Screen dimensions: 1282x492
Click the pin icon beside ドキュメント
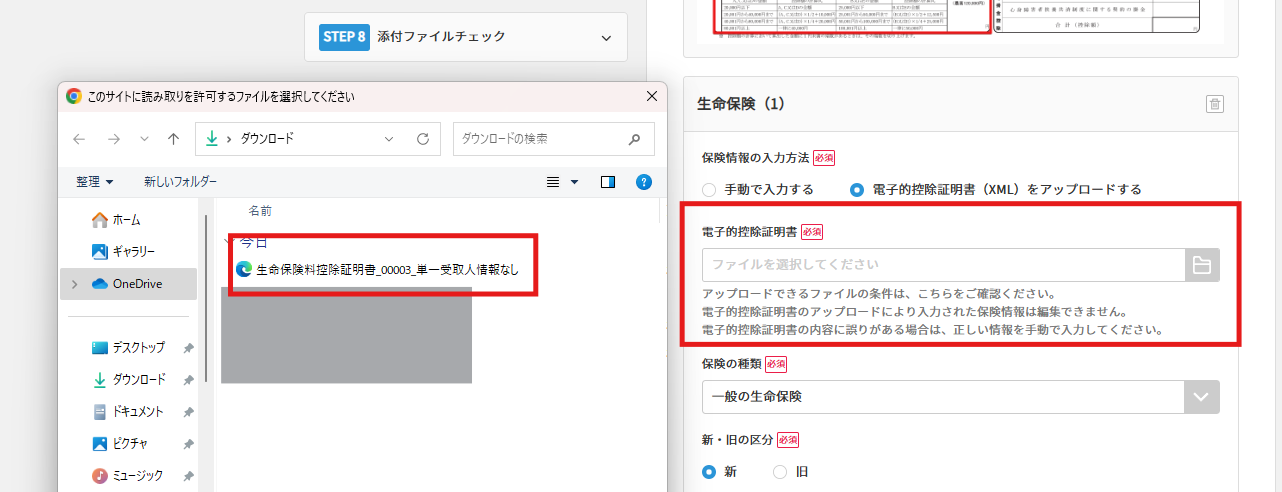pyautogui.click(x=188, y=412)
